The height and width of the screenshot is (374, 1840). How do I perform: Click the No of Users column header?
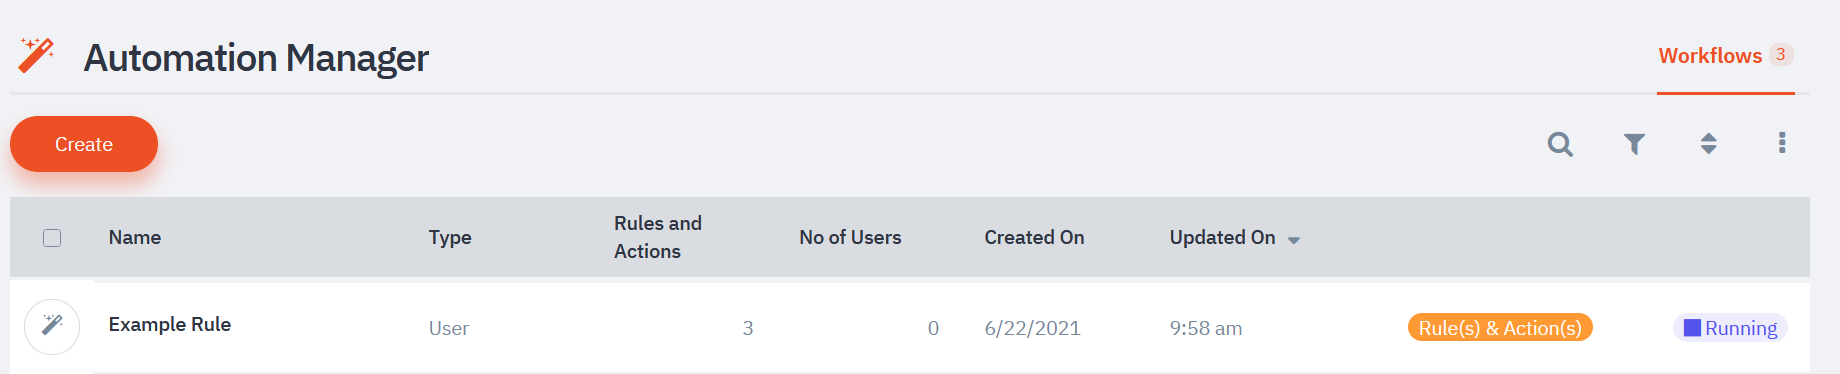pyautogui.click(x=850, y=237)
